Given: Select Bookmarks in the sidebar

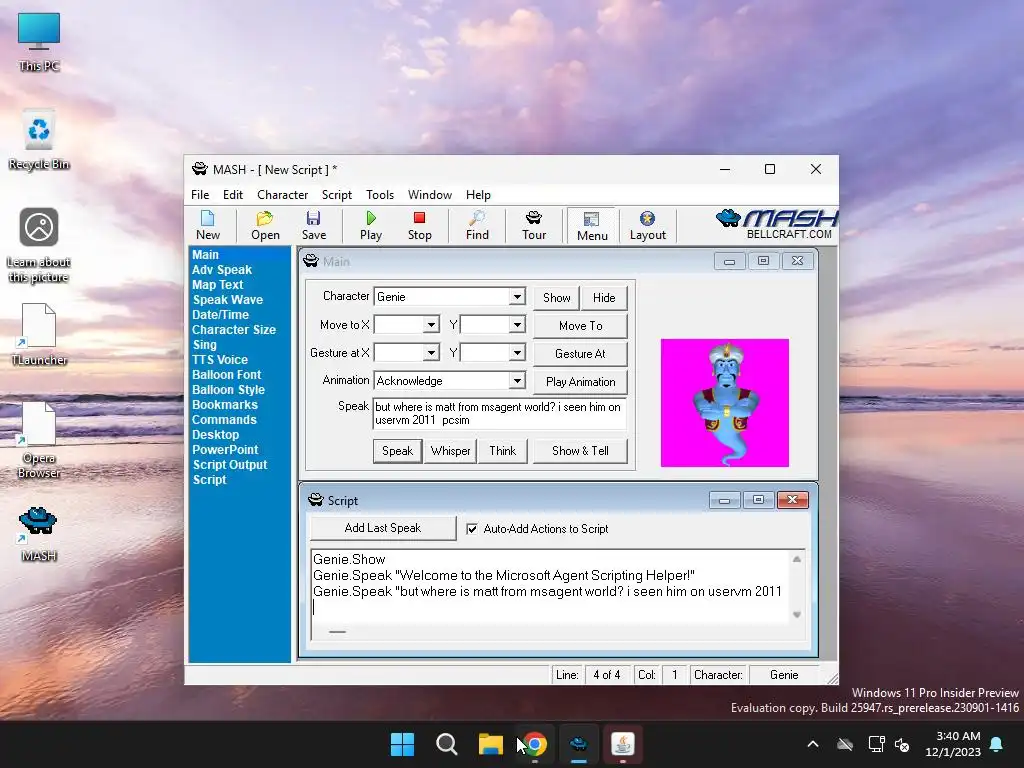Looking at the screenshot, I should 225,405.
